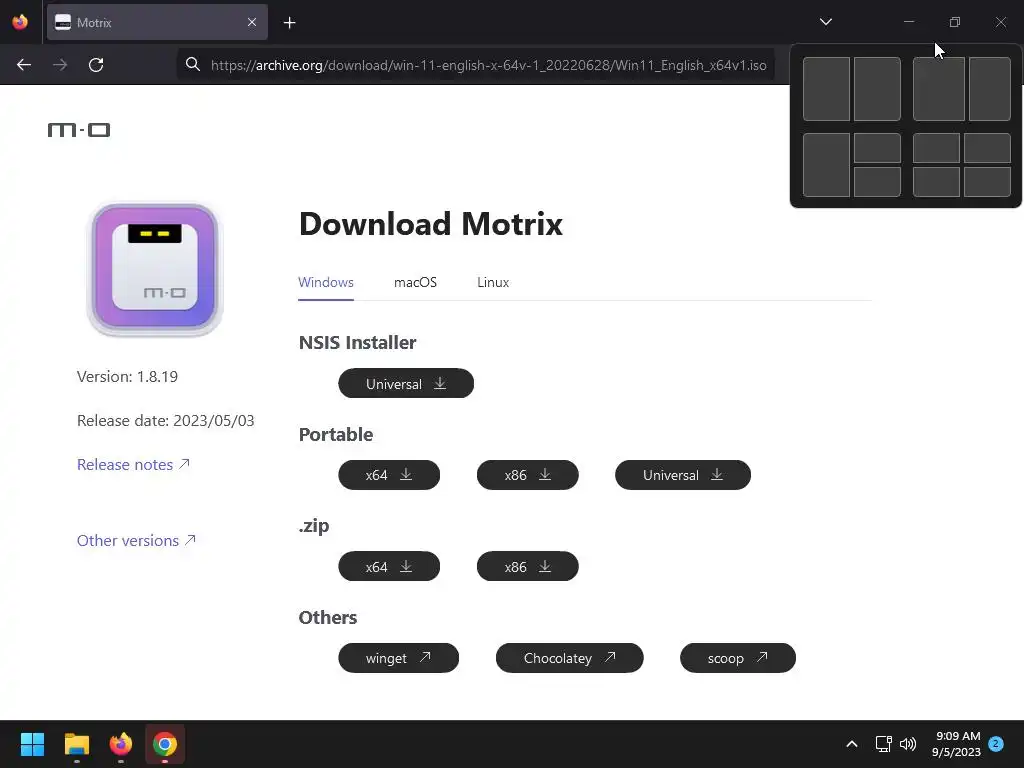Show hidden system tray icons
Screen dimensions: 1024x768
click(852, 744)
